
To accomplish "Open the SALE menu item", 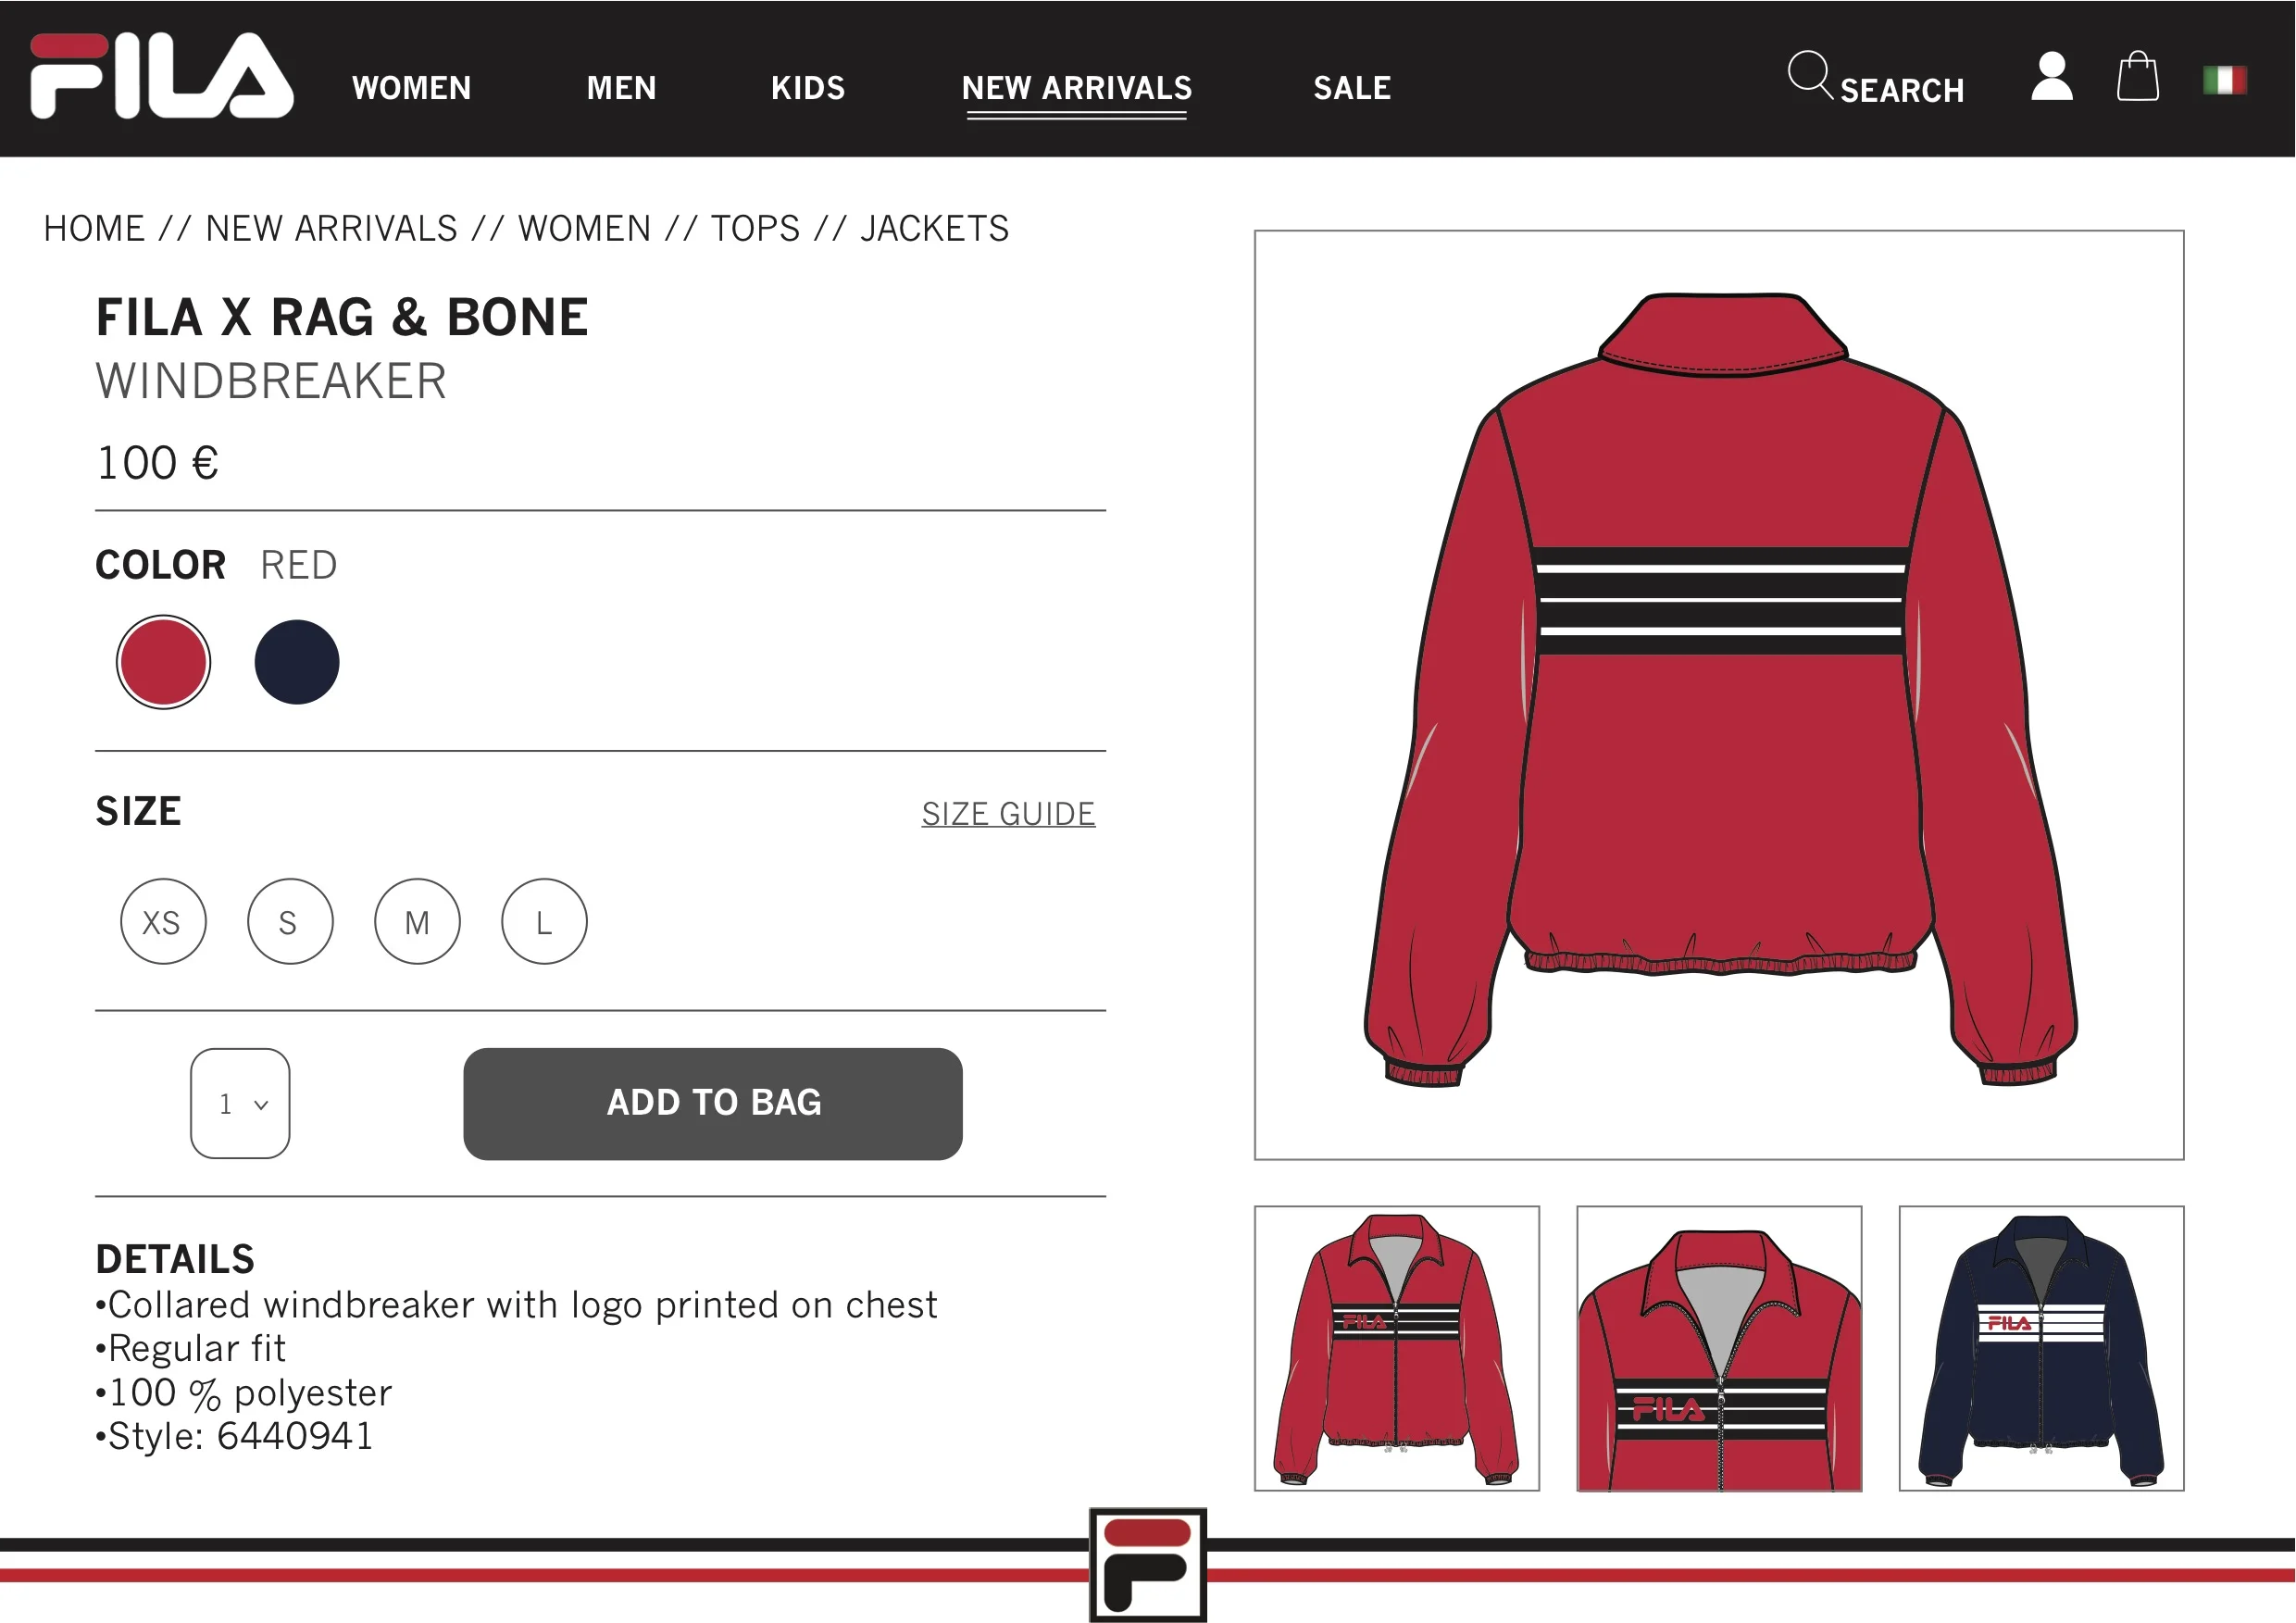I will (x=1352, y=88).
